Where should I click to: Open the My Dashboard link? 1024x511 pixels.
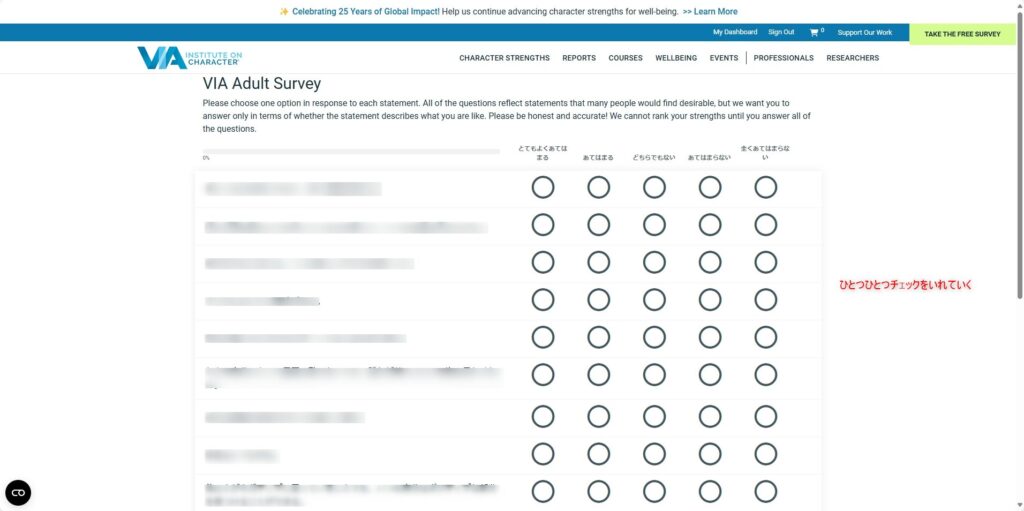click(735, 32)
